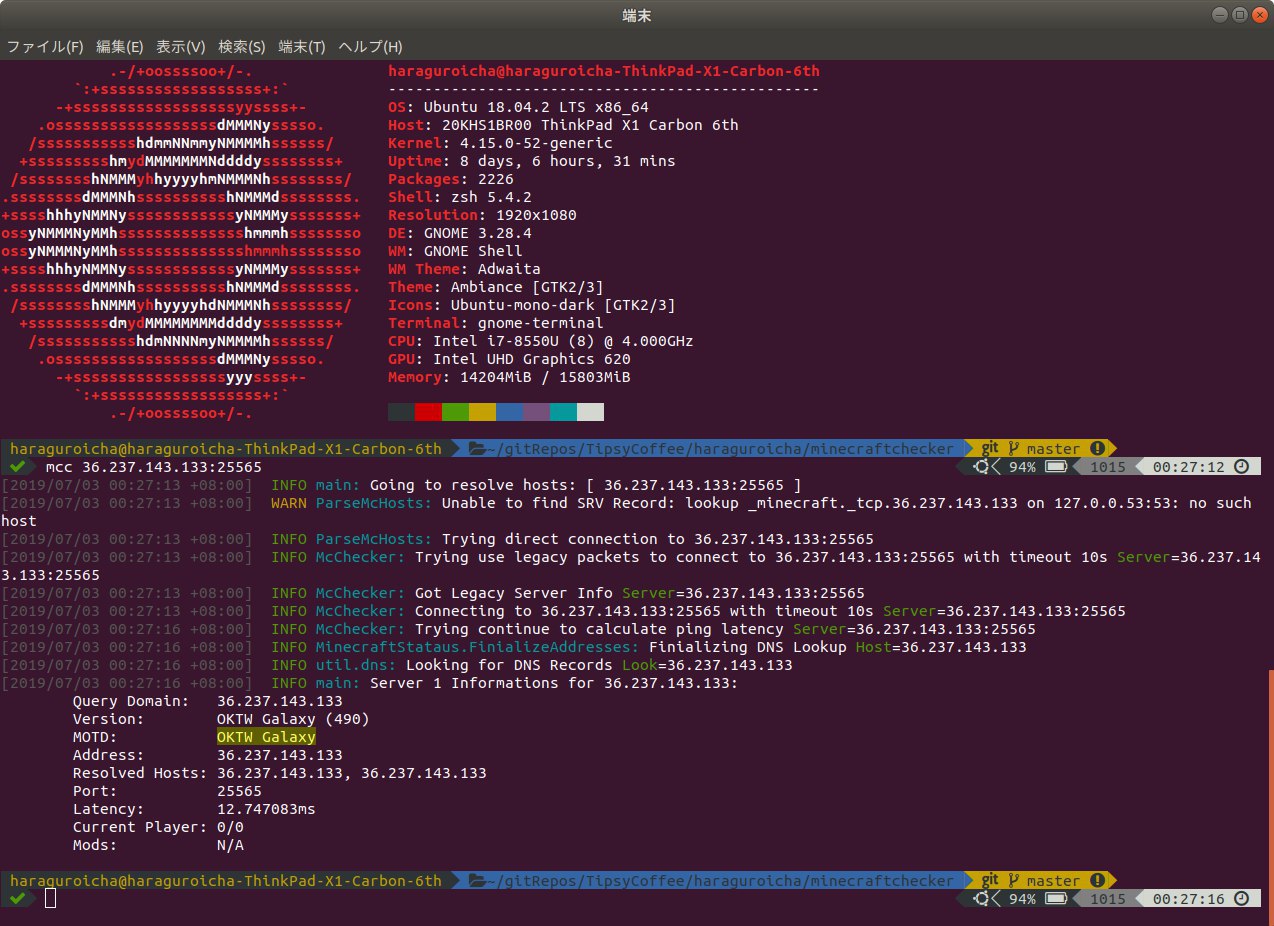Image resolution: width=1274 pixels, height=926 pixels.
Task: Open the 表示(V) menu
Action: [181, 47]
